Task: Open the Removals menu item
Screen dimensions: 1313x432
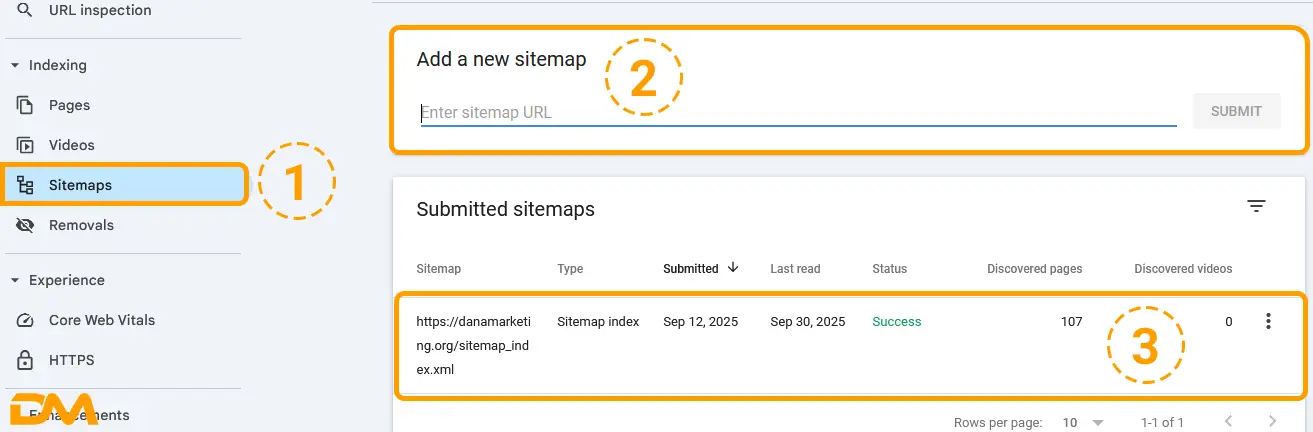Action: pyautogui.click(x=81, y=225)
